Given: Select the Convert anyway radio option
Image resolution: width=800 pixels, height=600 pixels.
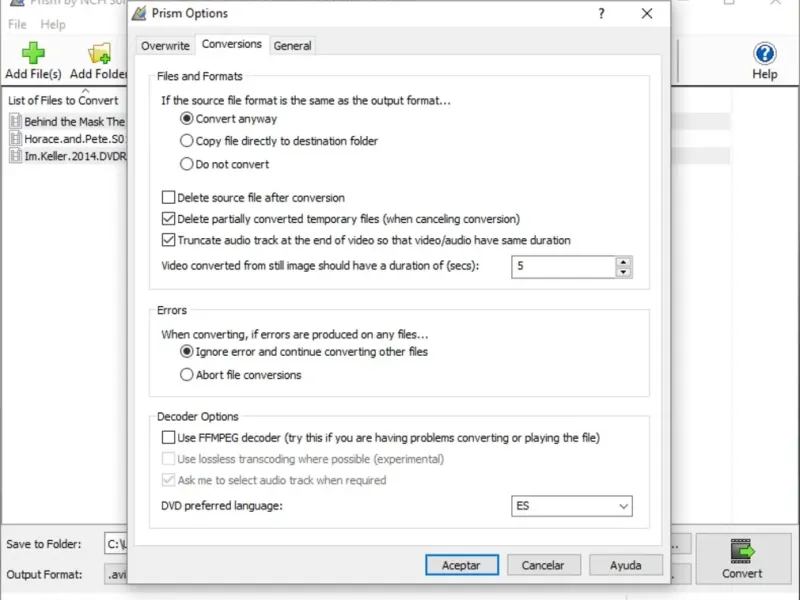Looking at the screenshot, I should (x=187, y=119).
